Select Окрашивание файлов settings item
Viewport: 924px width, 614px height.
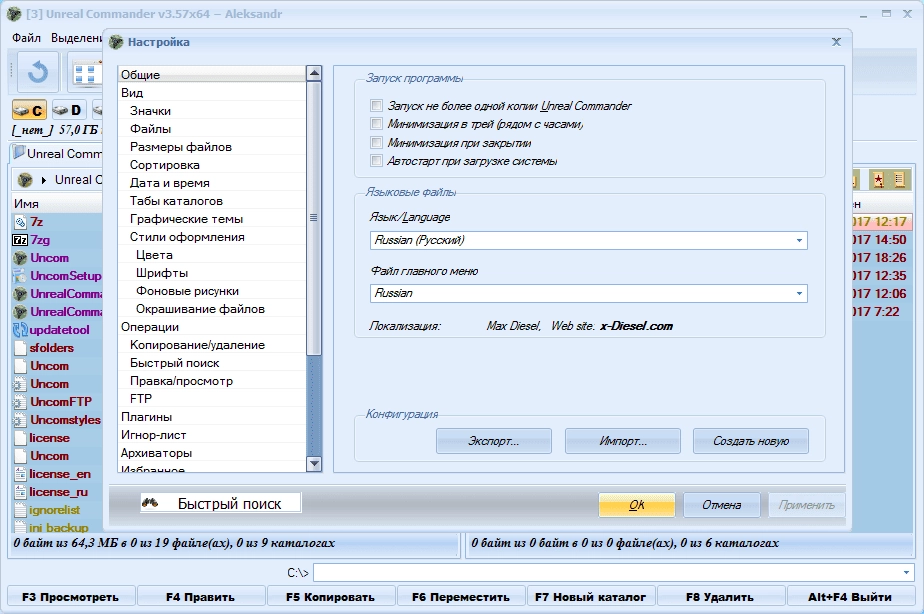212,309
